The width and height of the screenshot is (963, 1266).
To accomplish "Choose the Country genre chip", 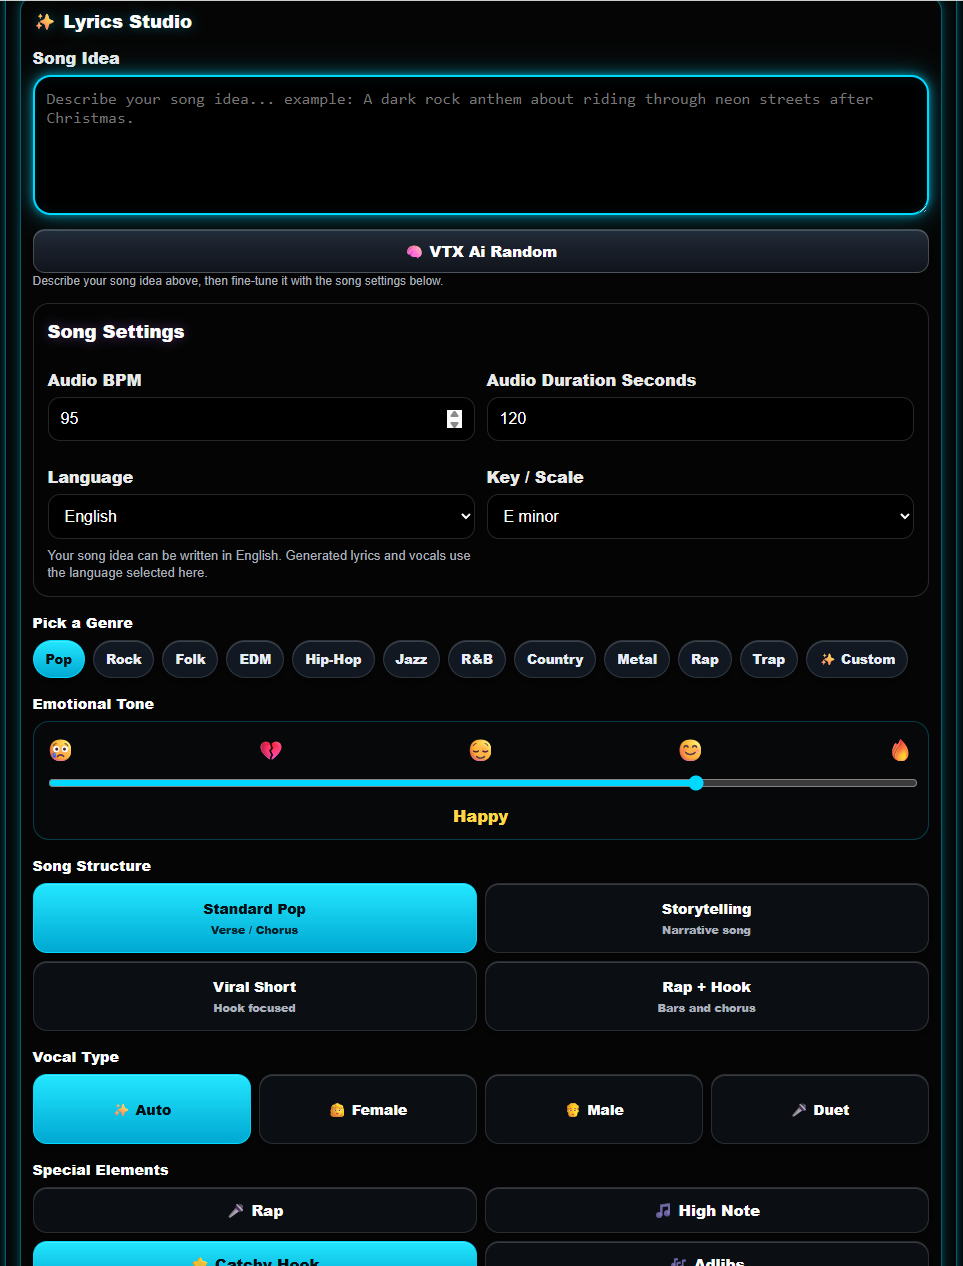I will pos(555,659).
